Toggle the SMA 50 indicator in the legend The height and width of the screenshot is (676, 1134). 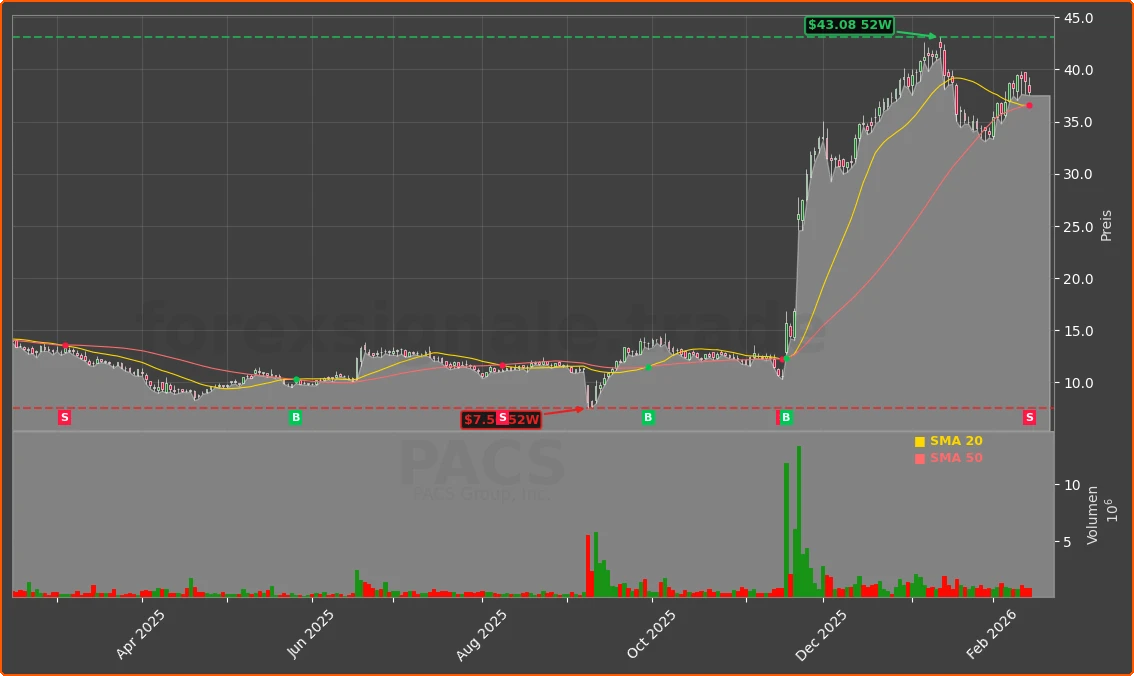coord(951,457)
